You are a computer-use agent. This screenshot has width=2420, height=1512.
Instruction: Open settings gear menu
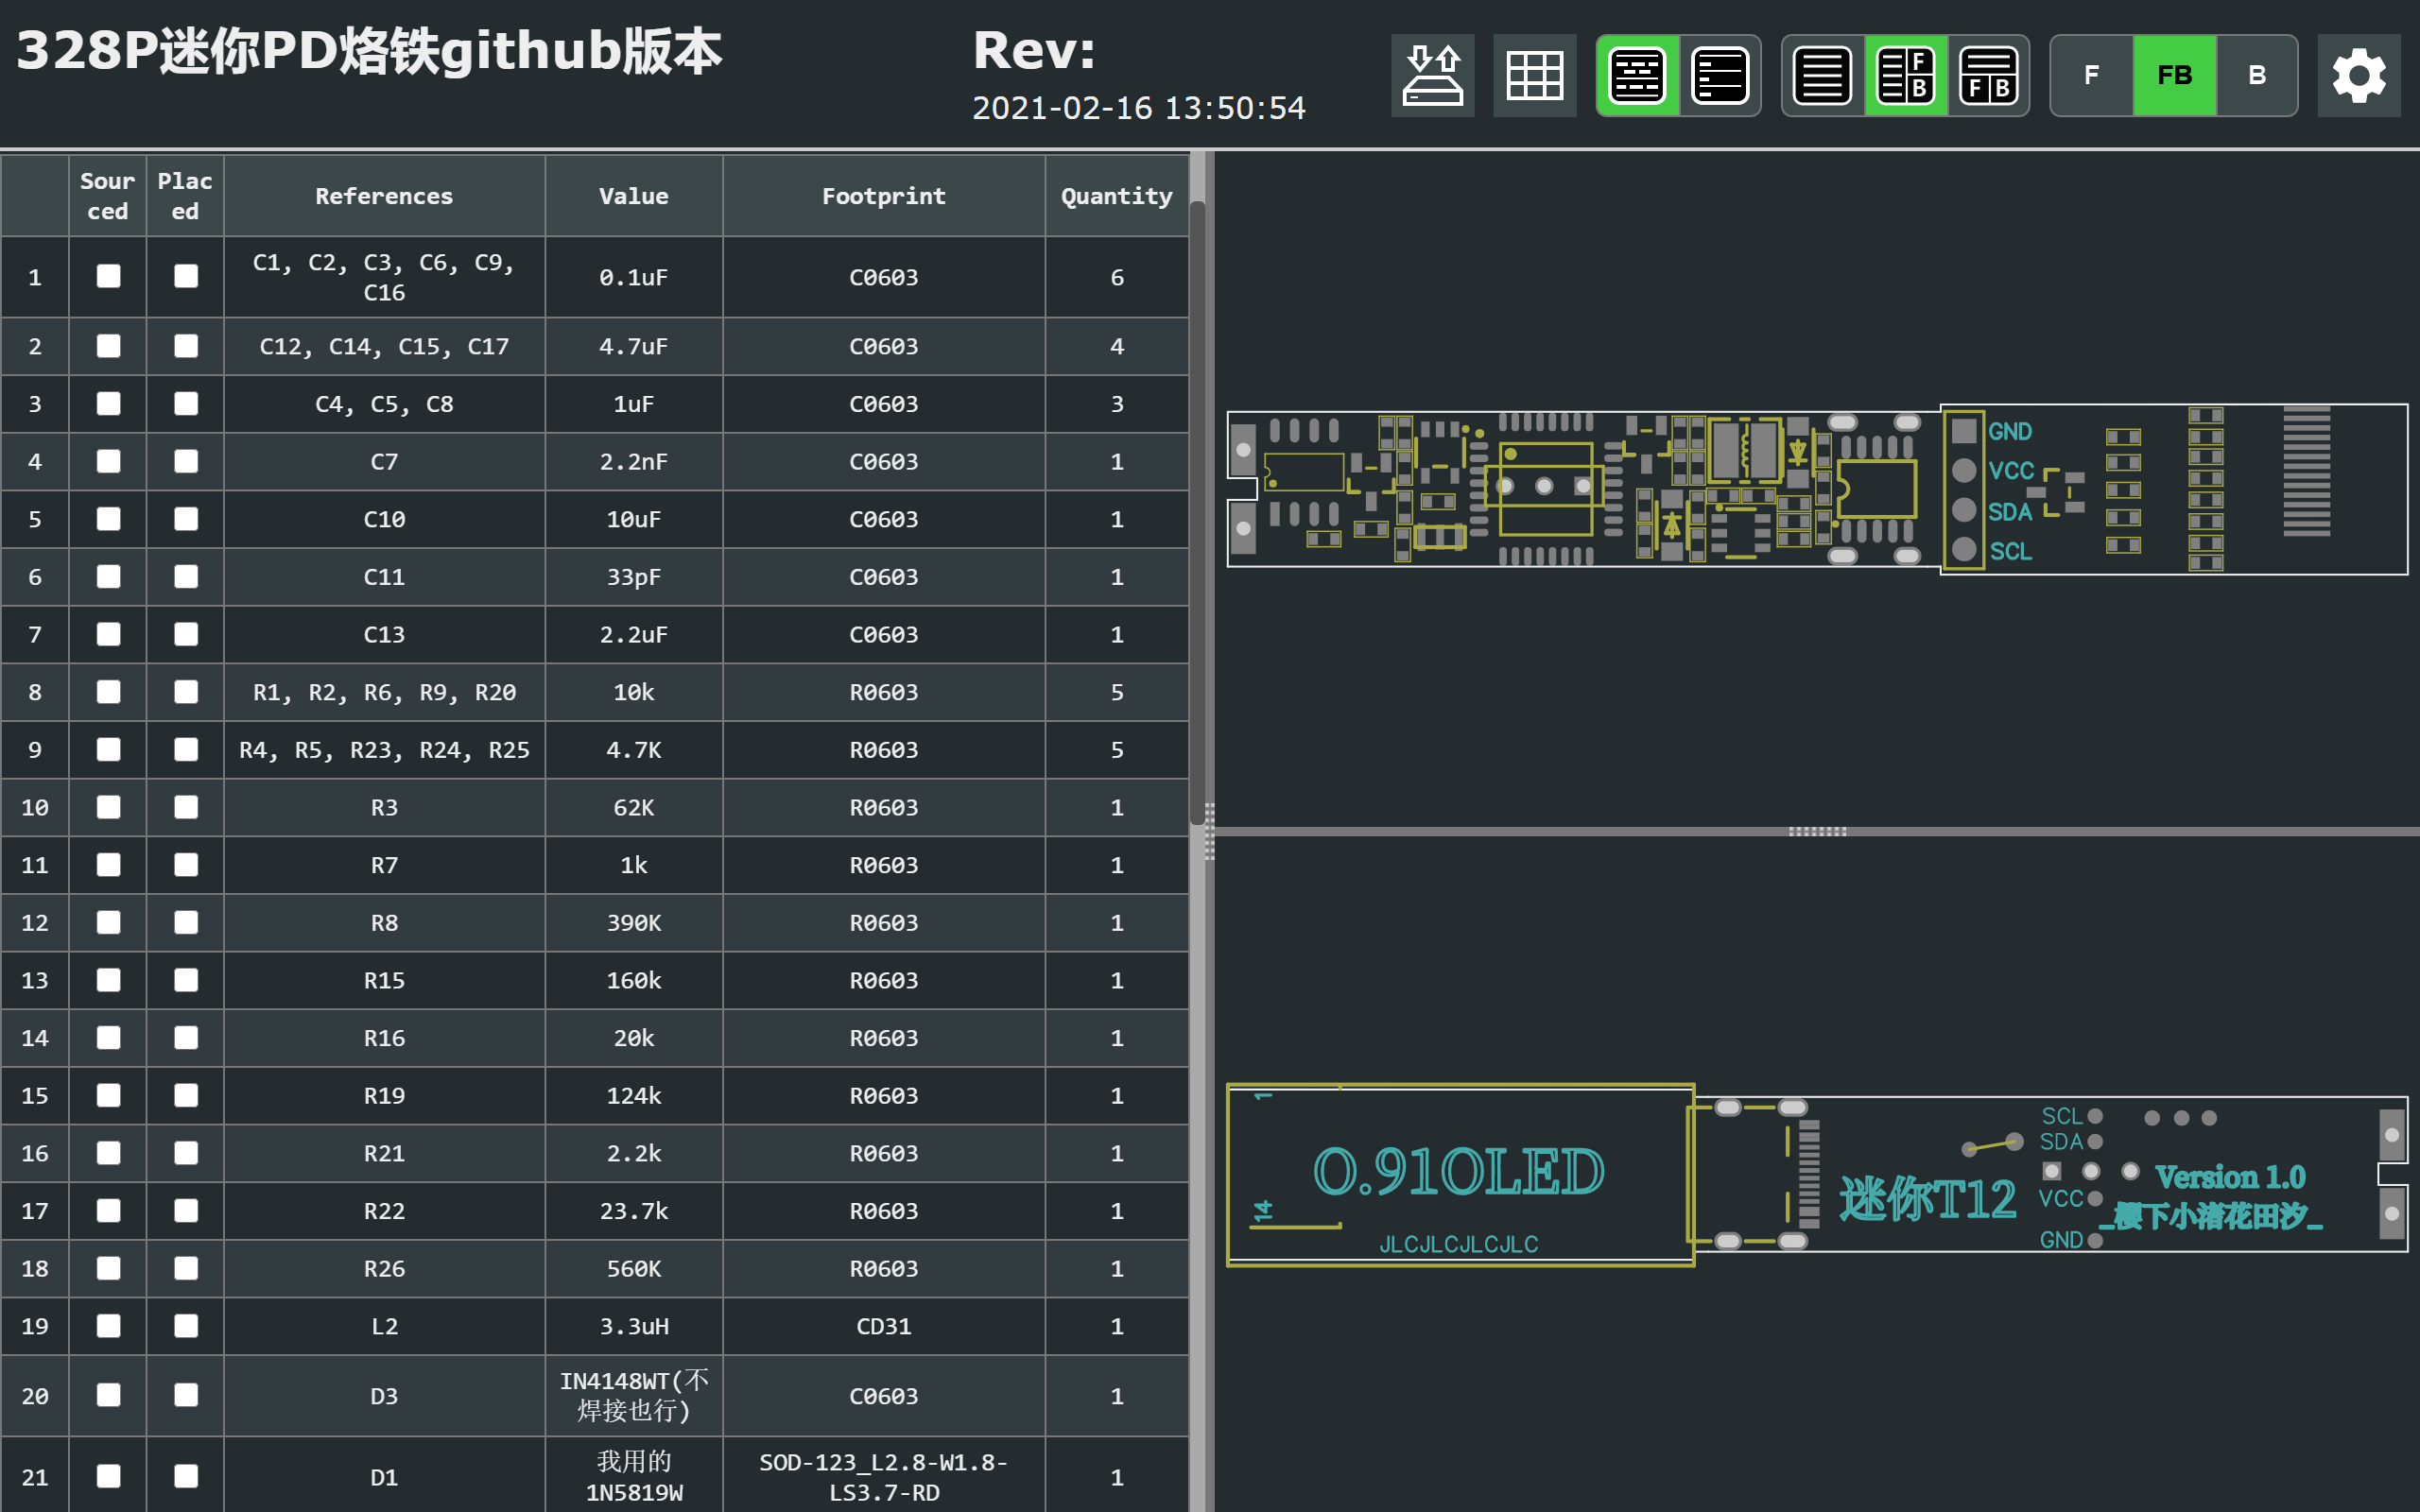point(2358,75)
